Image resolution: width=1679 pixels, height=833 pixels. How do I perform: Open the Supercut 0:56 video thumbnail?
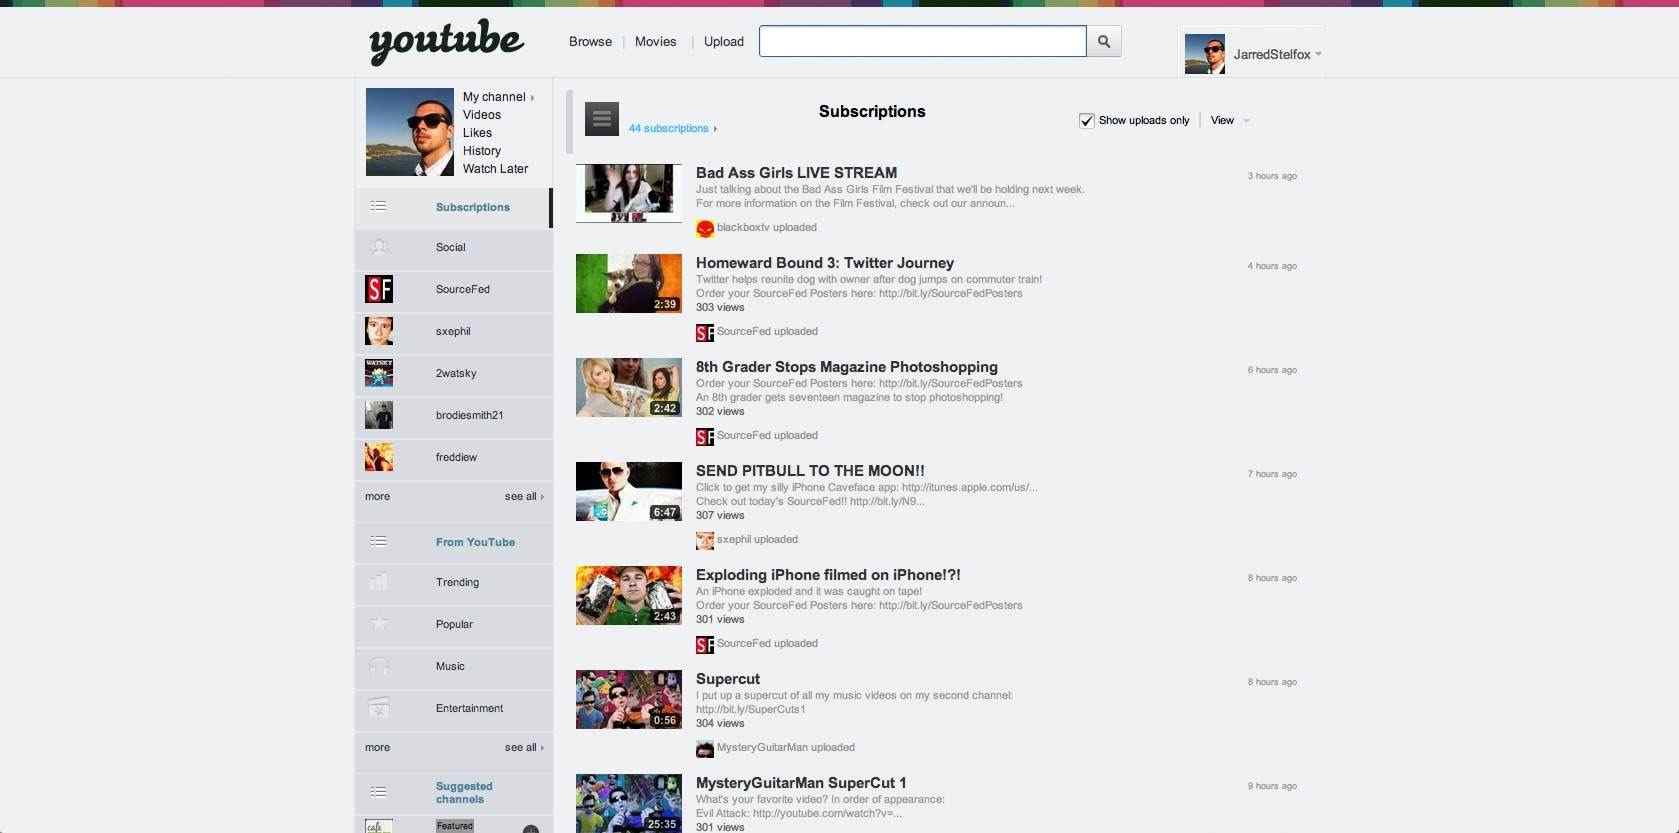point(629,699)
